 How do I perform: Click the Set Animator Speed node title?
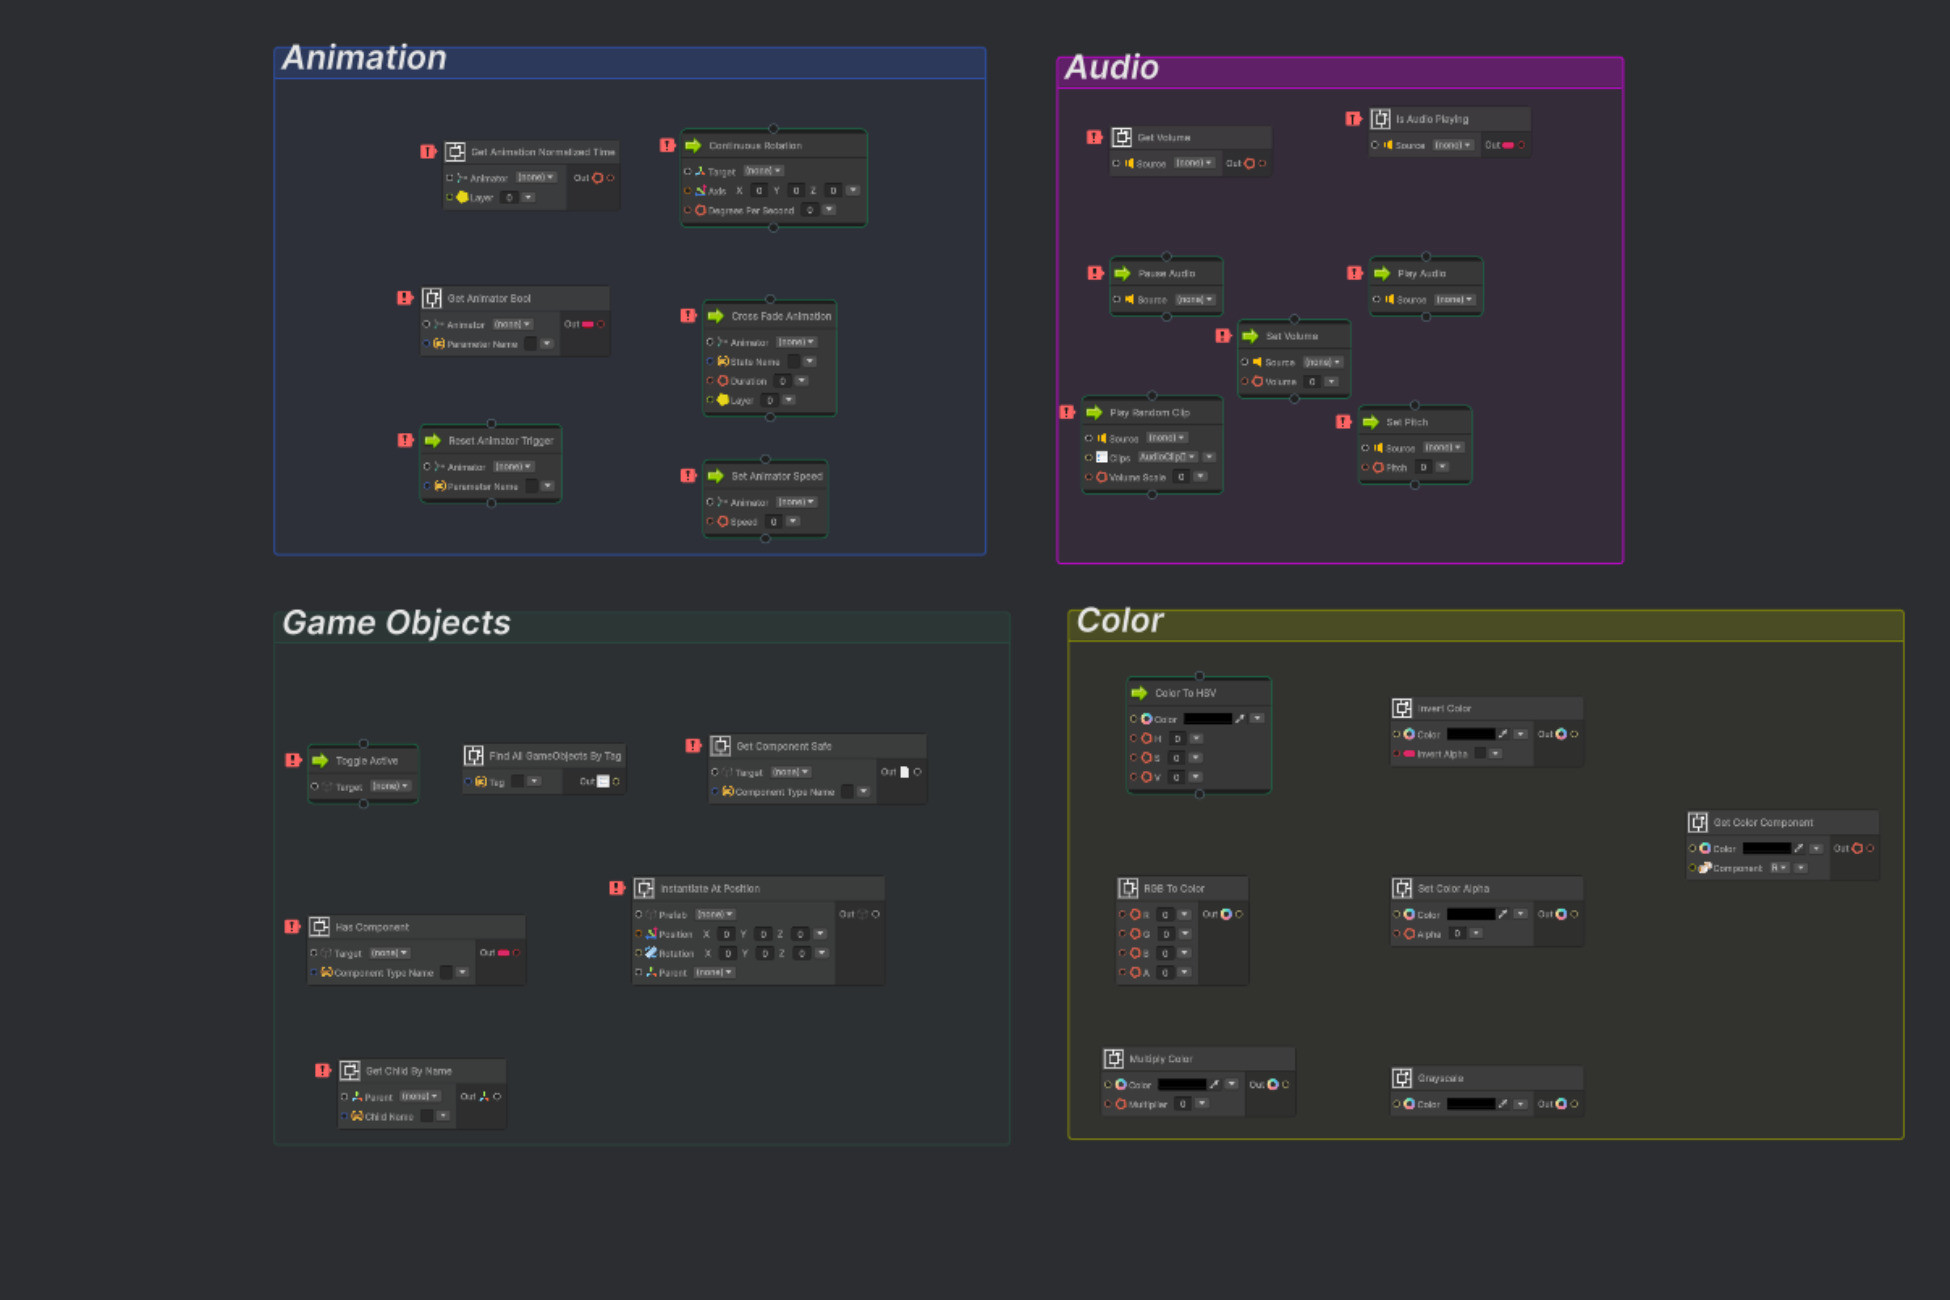(776, 476)
